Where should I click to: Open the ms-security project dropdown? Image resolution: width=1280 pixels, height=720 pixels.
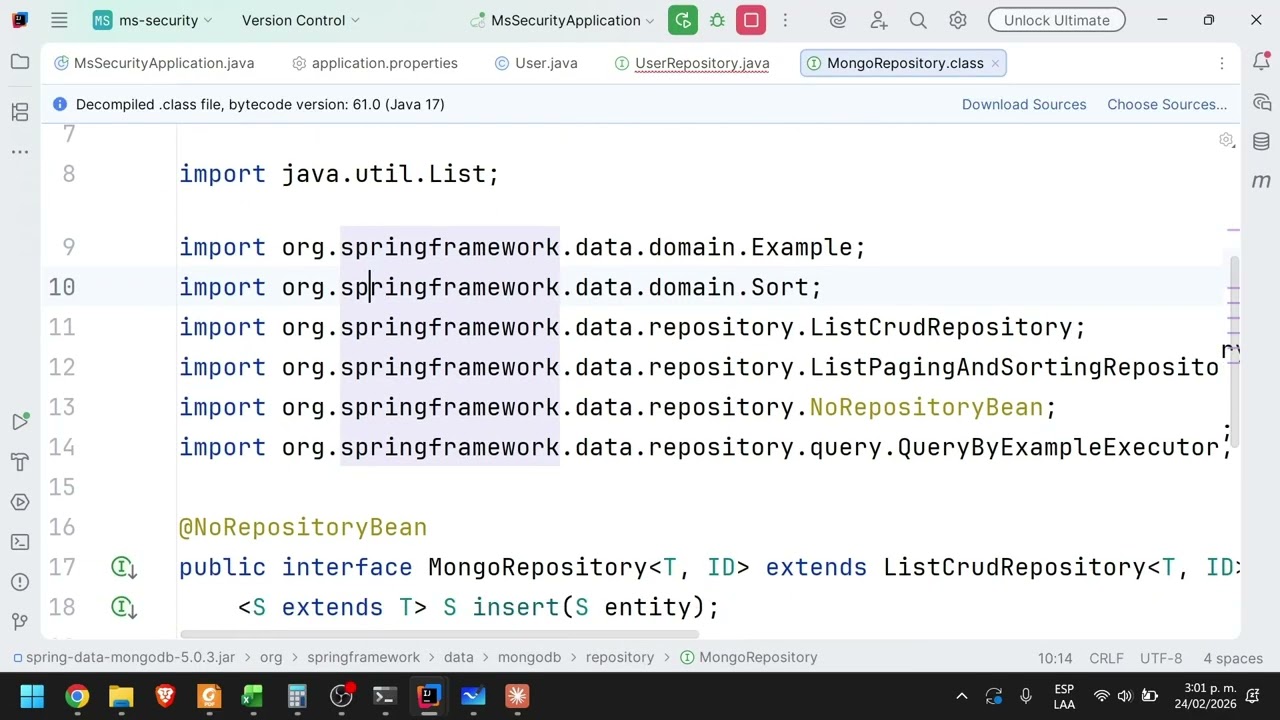pos(153,20)
